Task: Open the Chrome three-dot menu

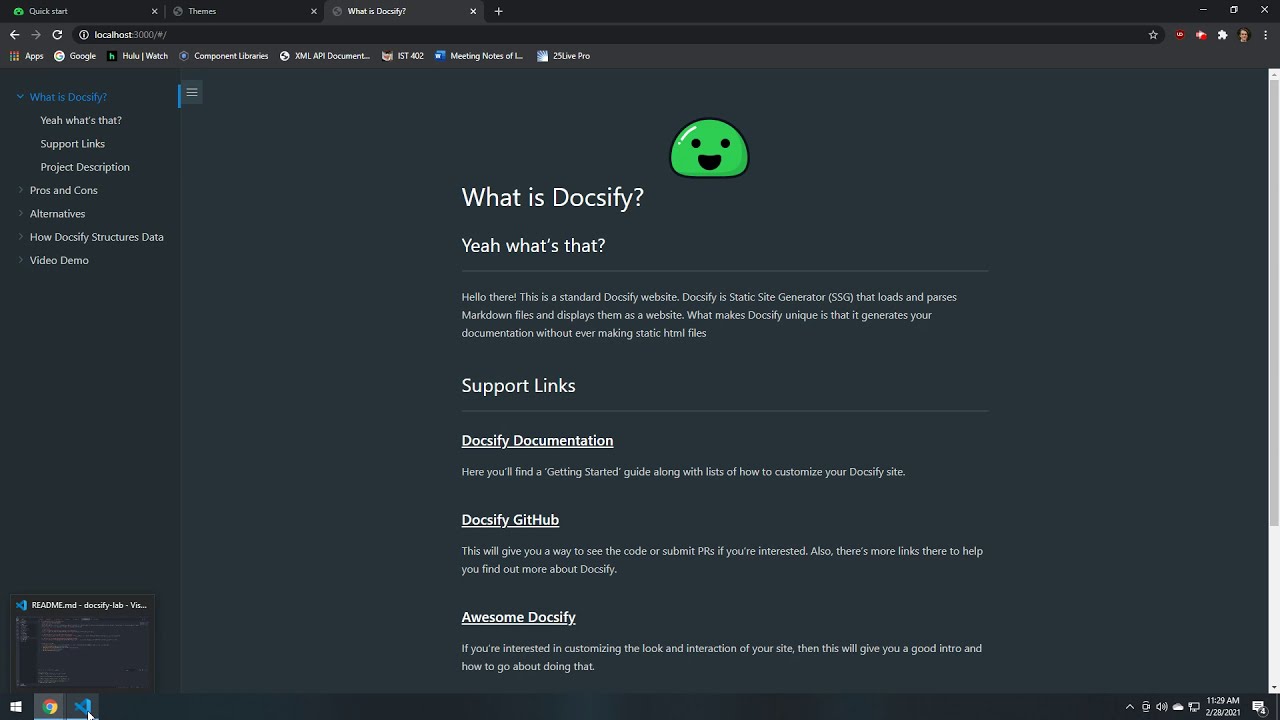Action: point(1264,35)
